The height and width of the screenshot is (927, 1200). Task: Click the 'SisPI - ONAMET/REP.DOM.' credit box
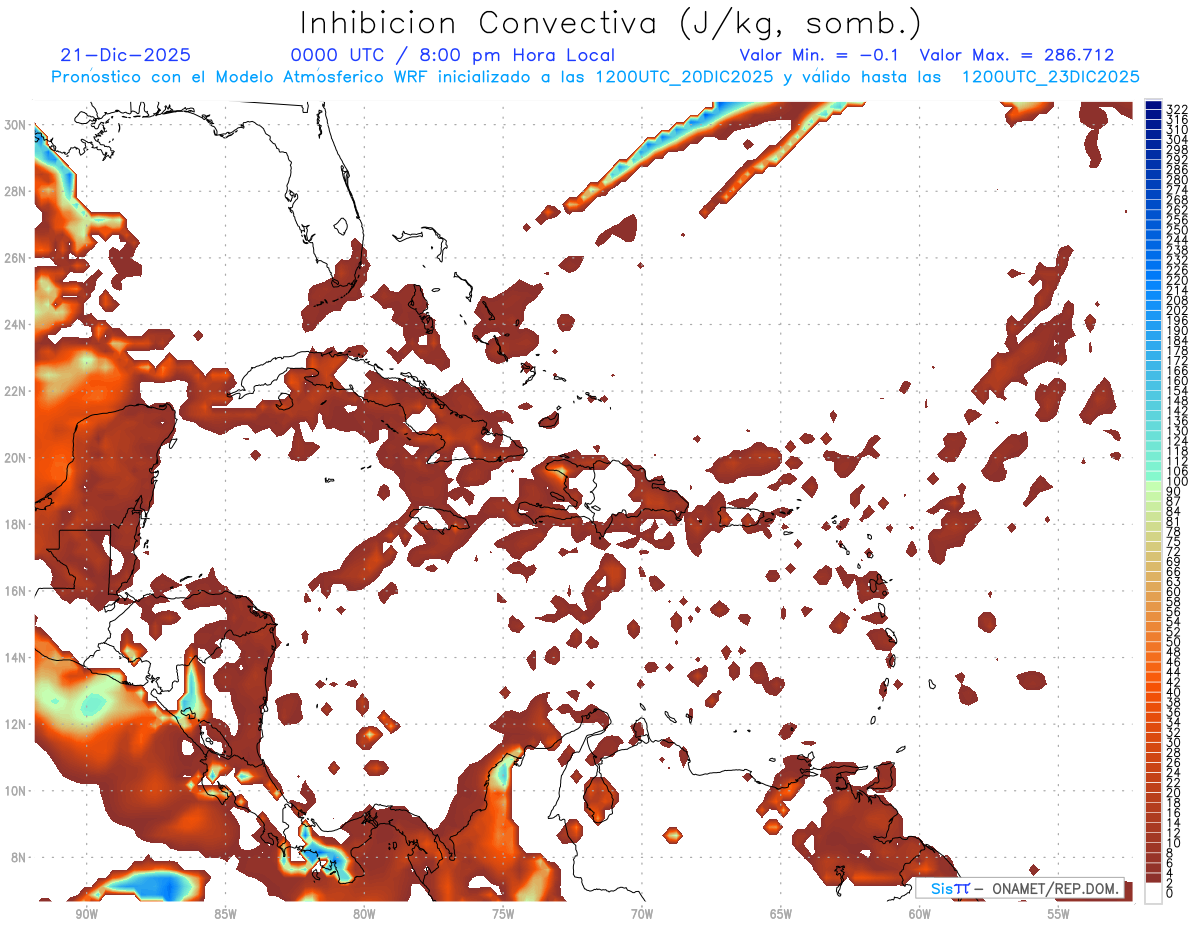coord(1019,888)
